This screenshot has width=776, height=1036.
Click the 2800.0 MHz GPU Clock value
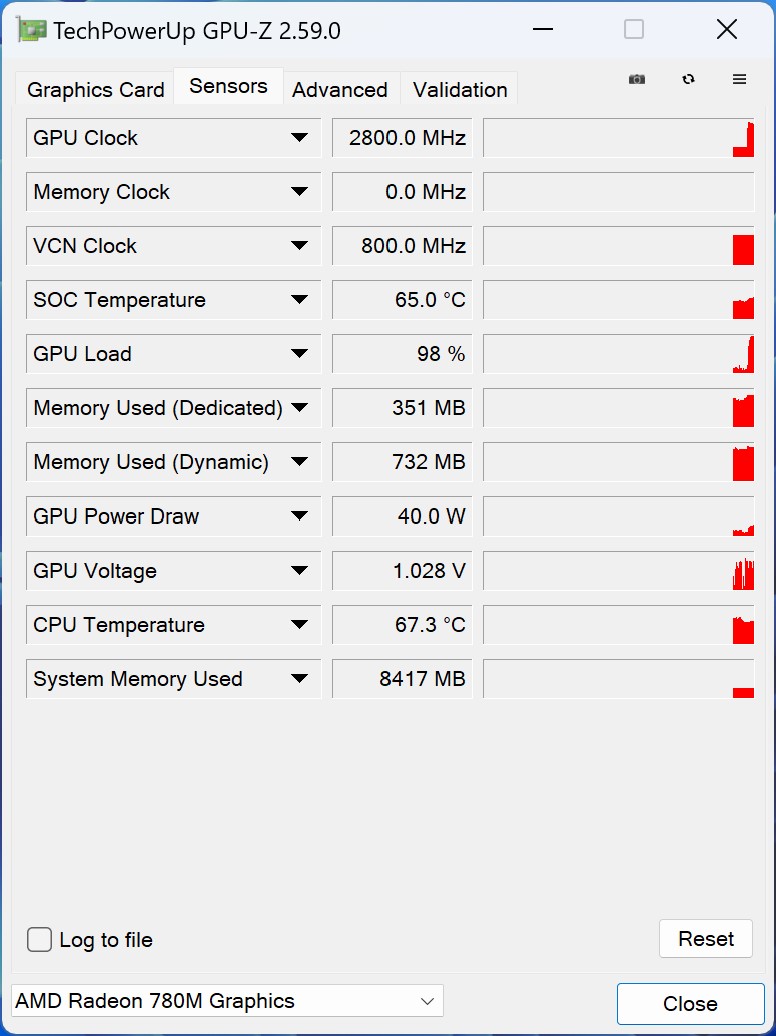(x=402, y=138)
